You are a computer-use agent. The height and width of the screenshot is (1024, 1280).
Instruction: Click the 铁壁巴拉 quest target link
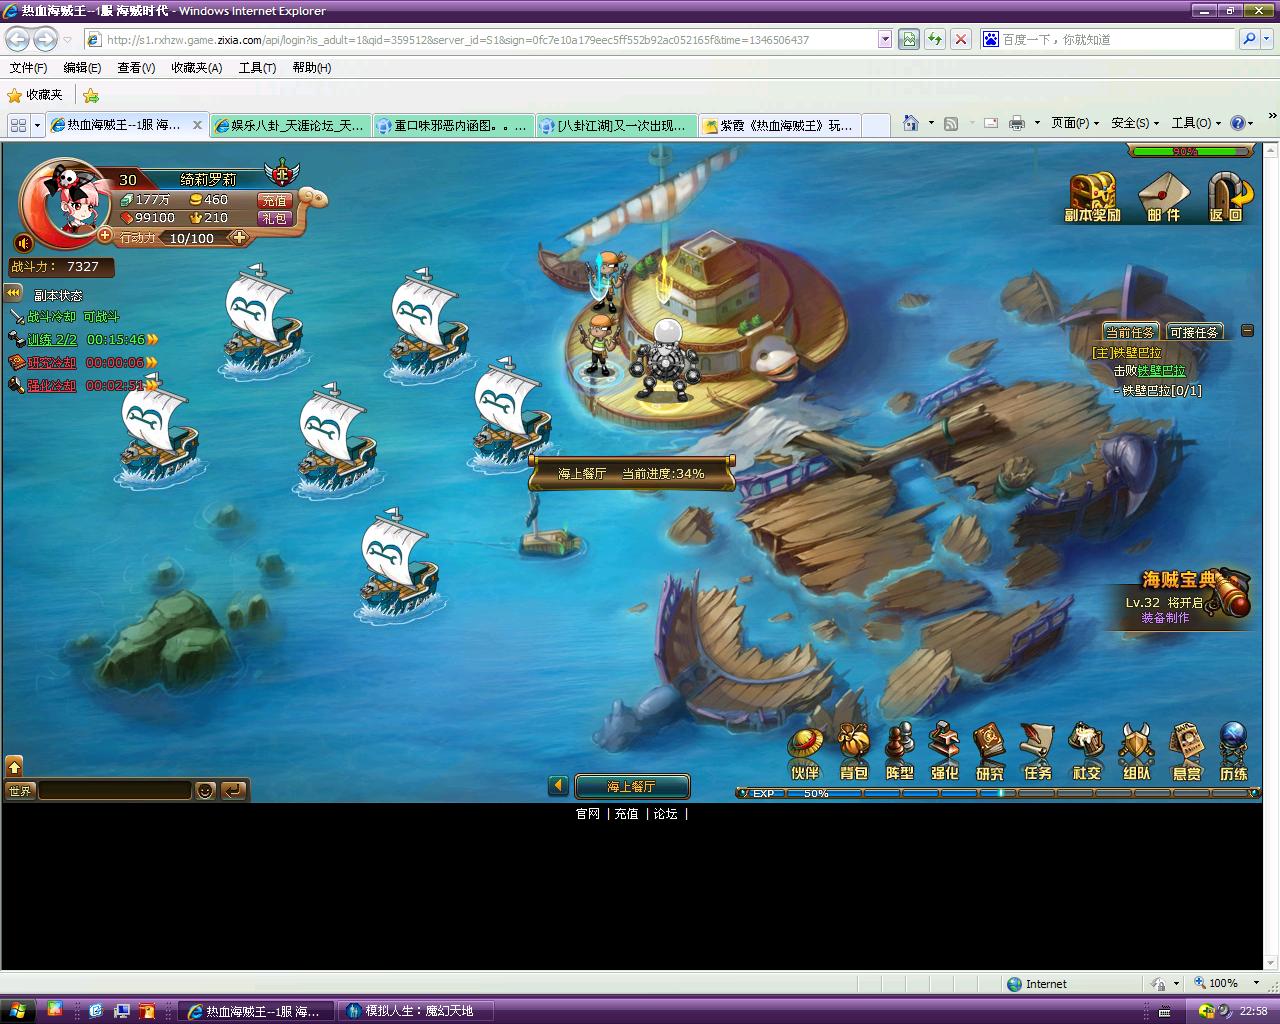pos(1161,371)
